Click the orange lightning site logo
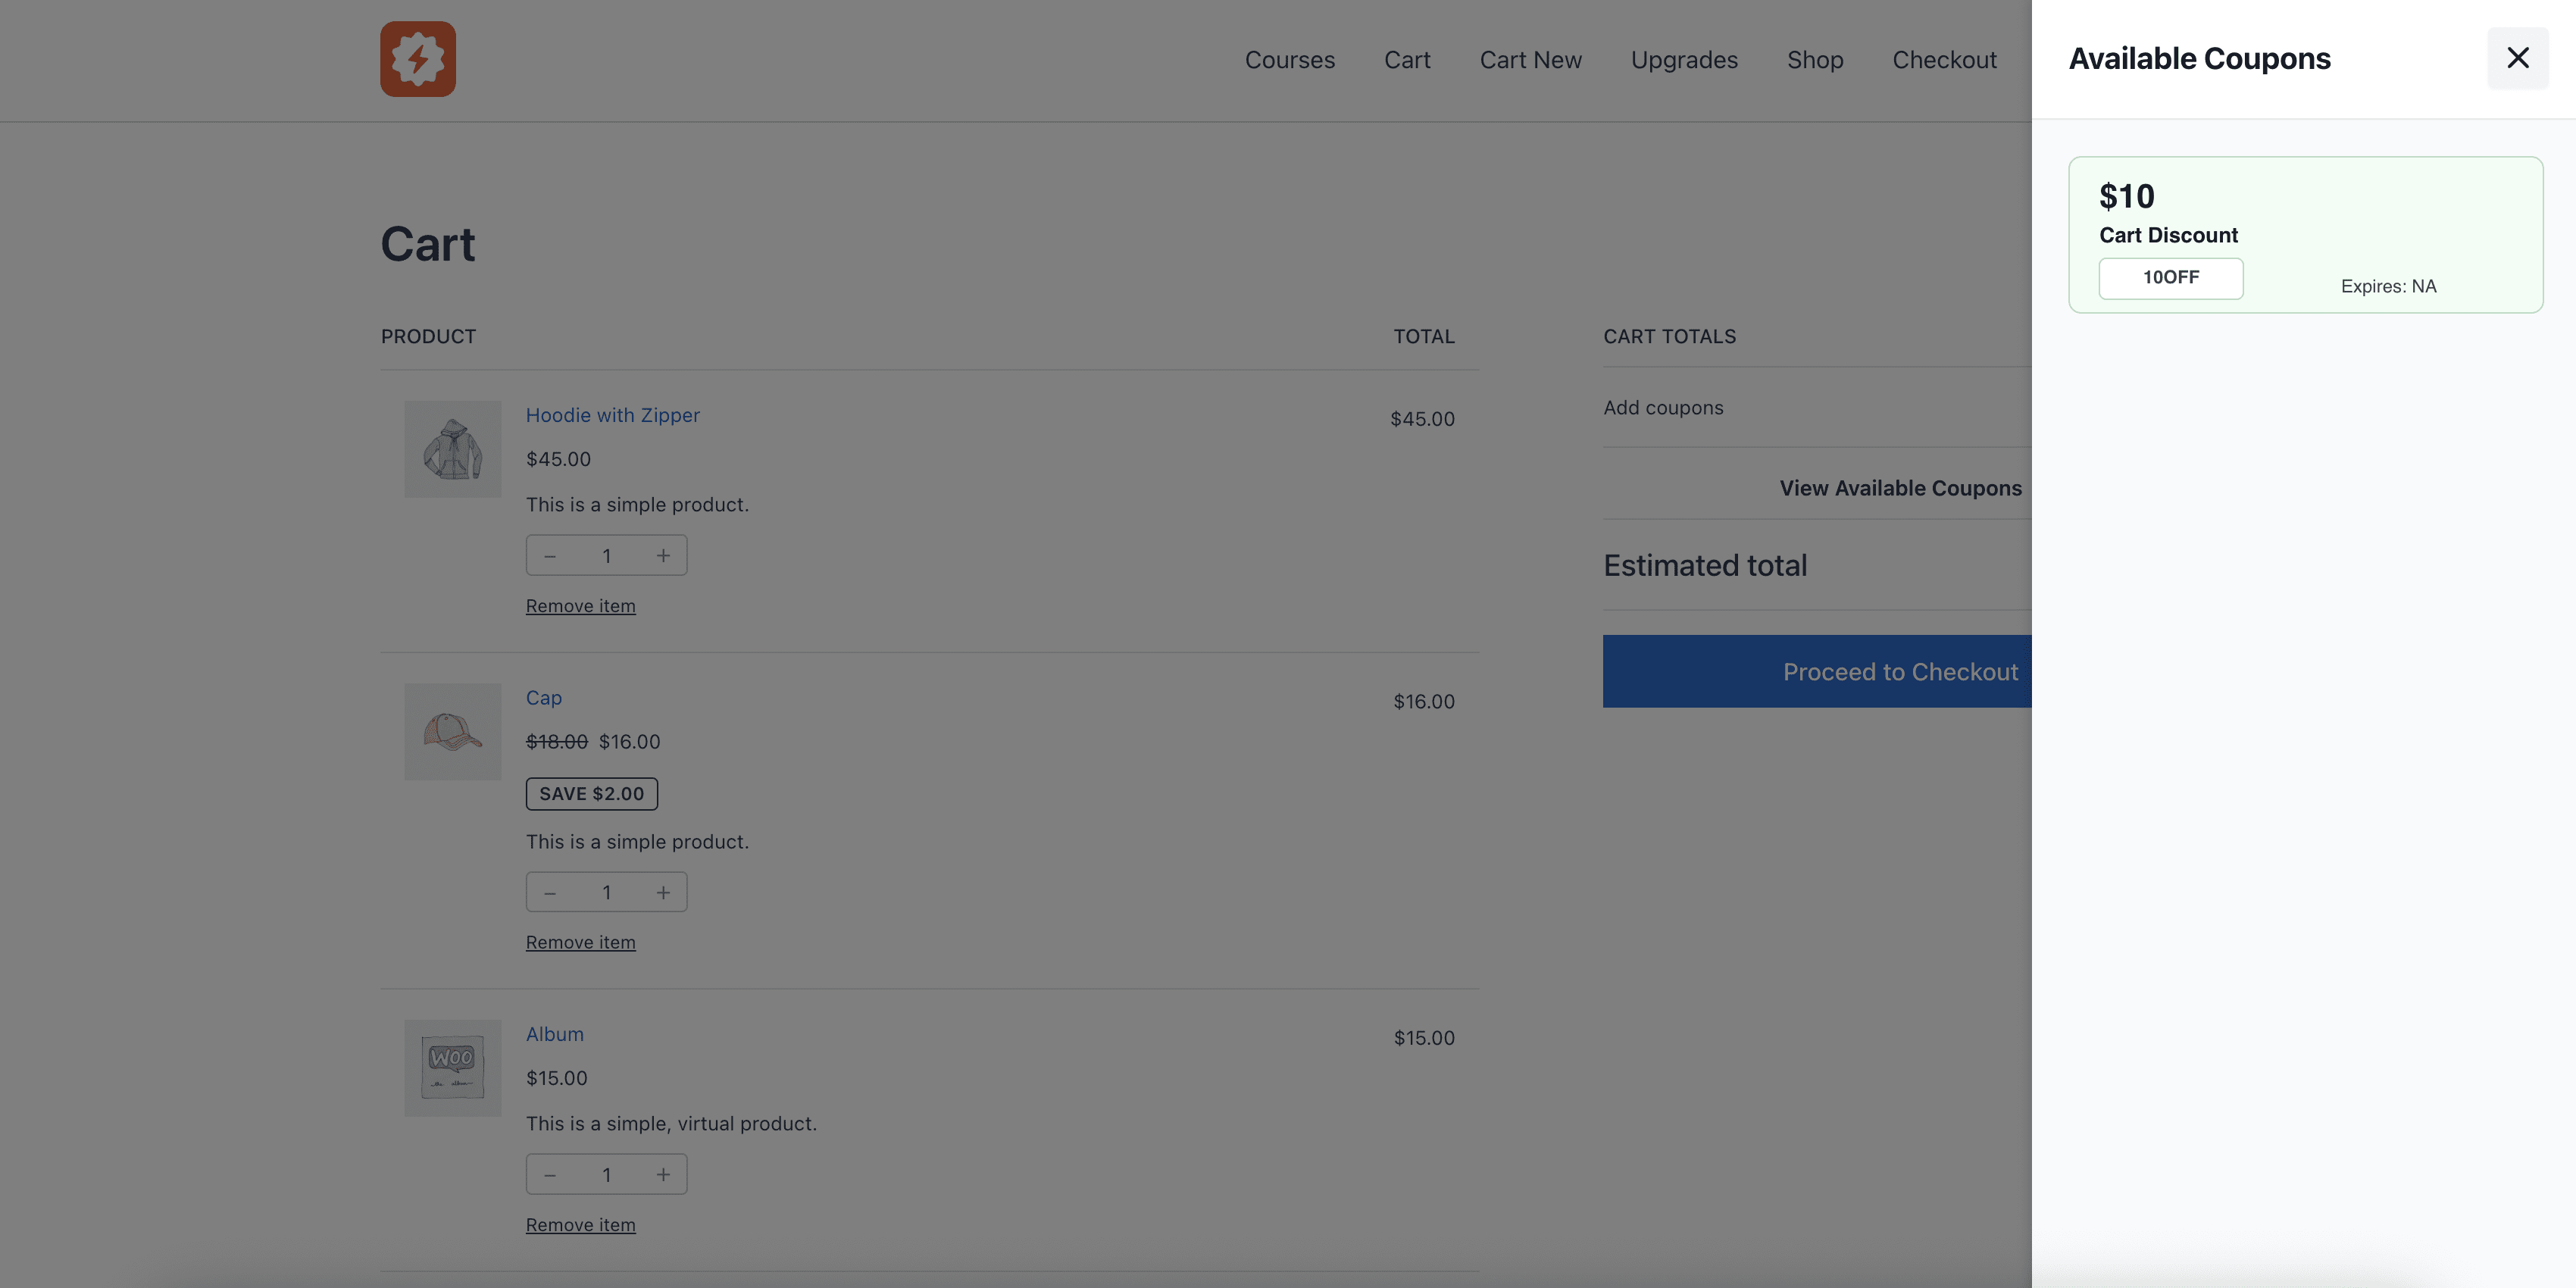 [x=418, y=59]
